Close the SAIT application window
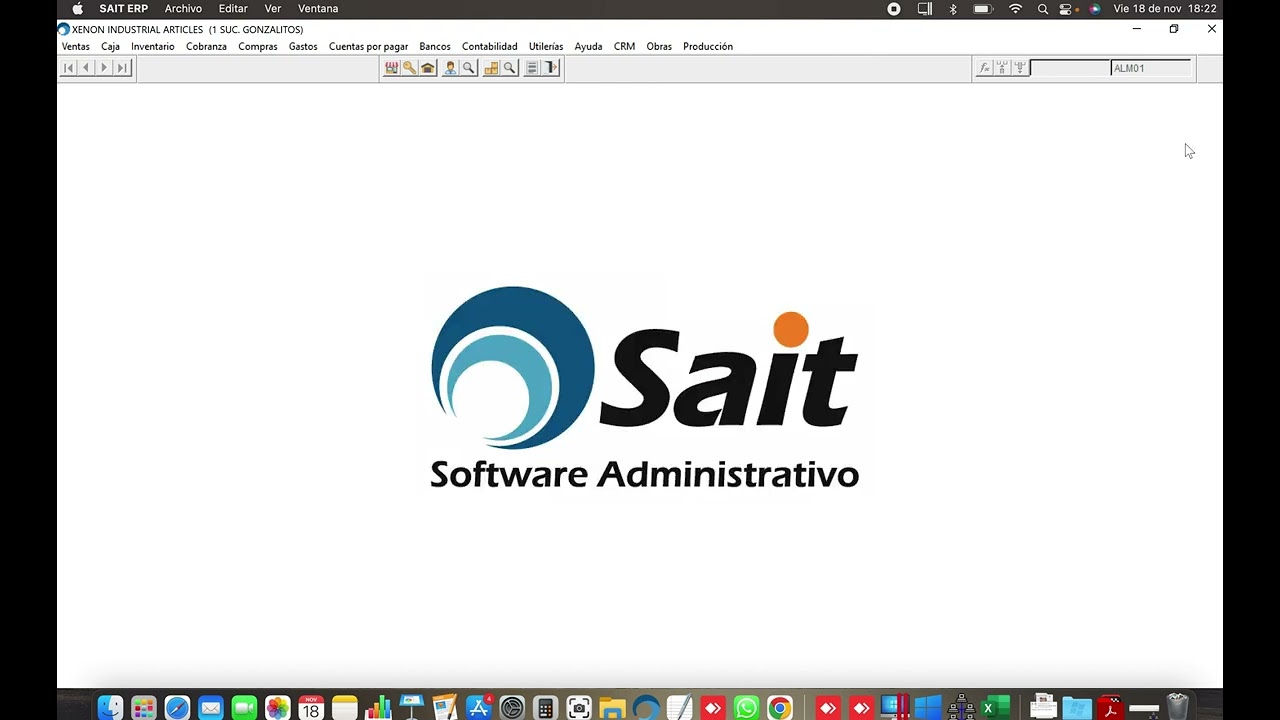 point(1212,29)
